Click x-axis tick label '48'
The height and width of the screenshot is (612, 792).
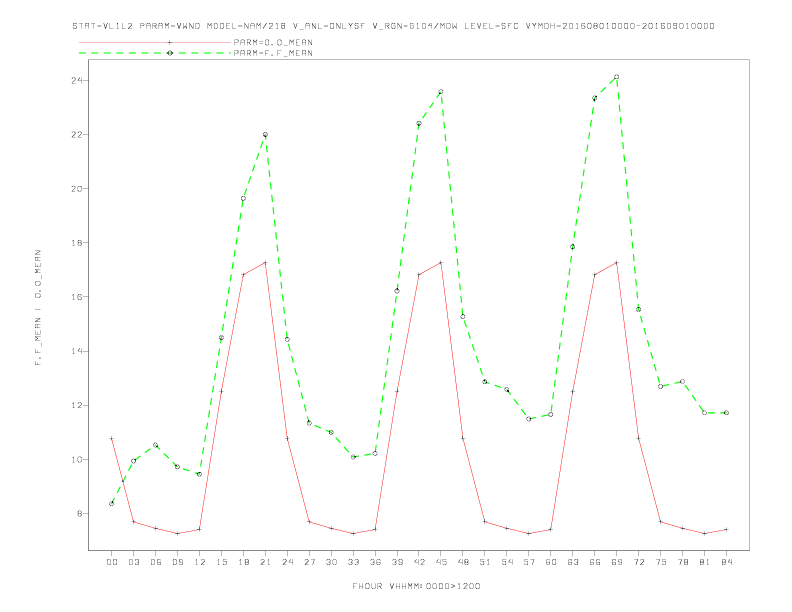(x=463, y=562)
